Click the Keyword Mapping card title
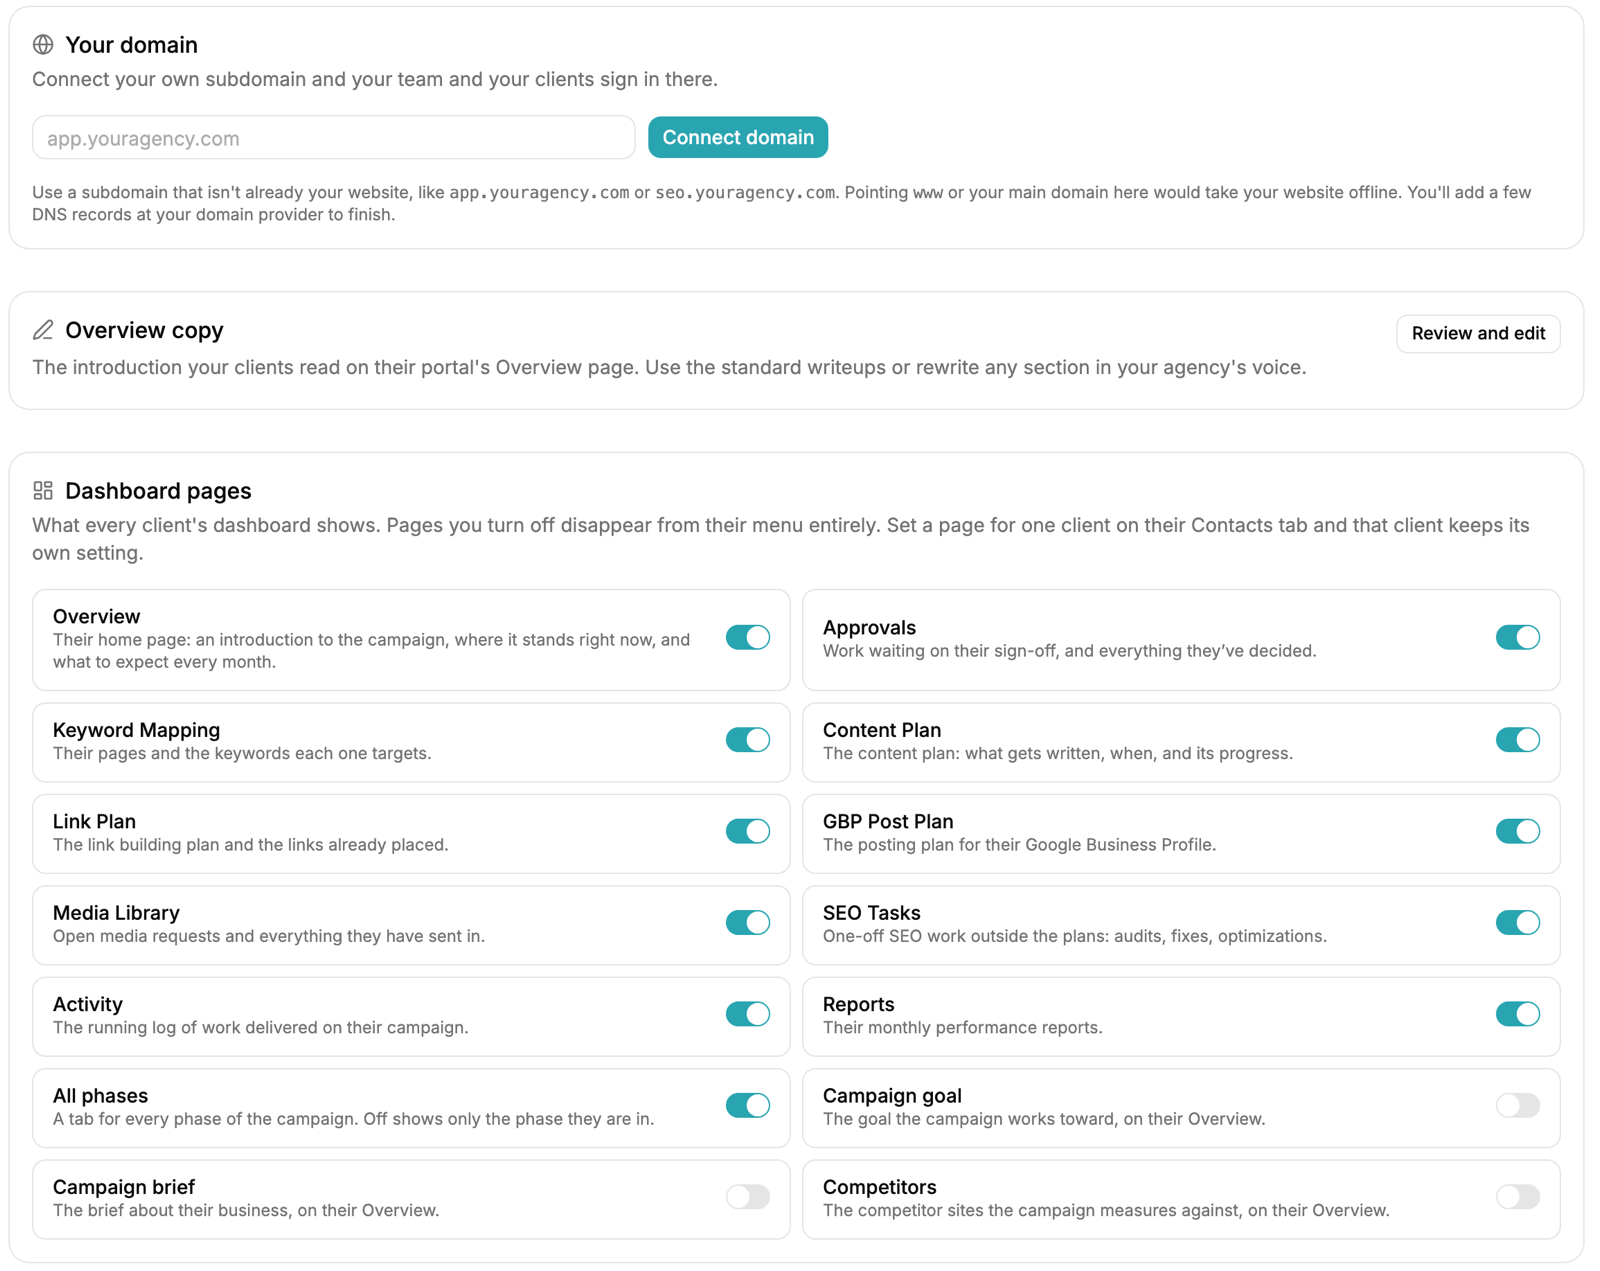This screenshot has height=1271, width=1600. (136, 730)
